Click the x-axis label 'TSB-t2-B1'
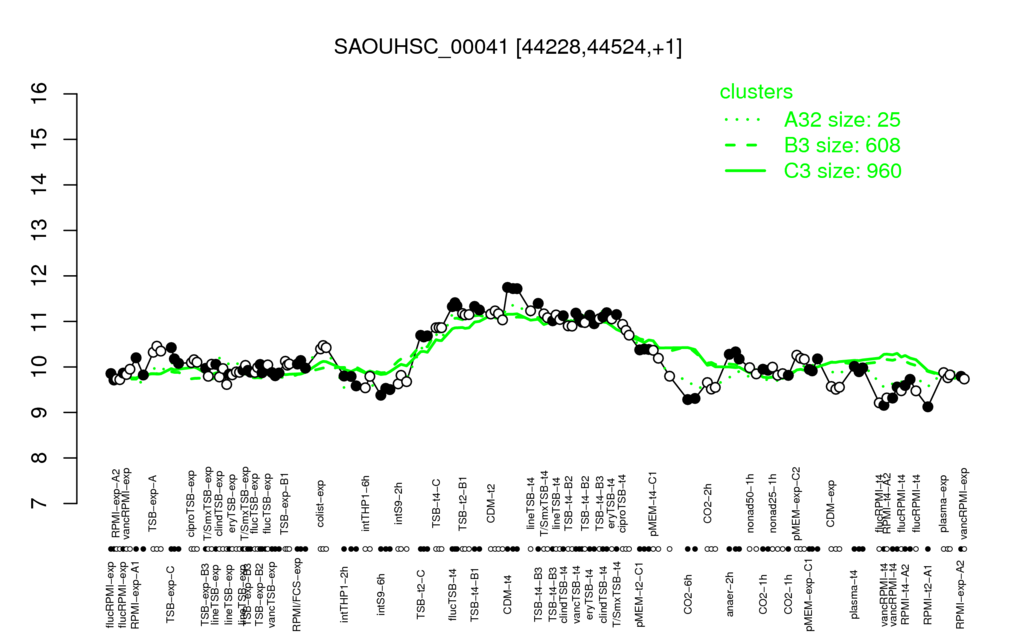 point(463,502)
